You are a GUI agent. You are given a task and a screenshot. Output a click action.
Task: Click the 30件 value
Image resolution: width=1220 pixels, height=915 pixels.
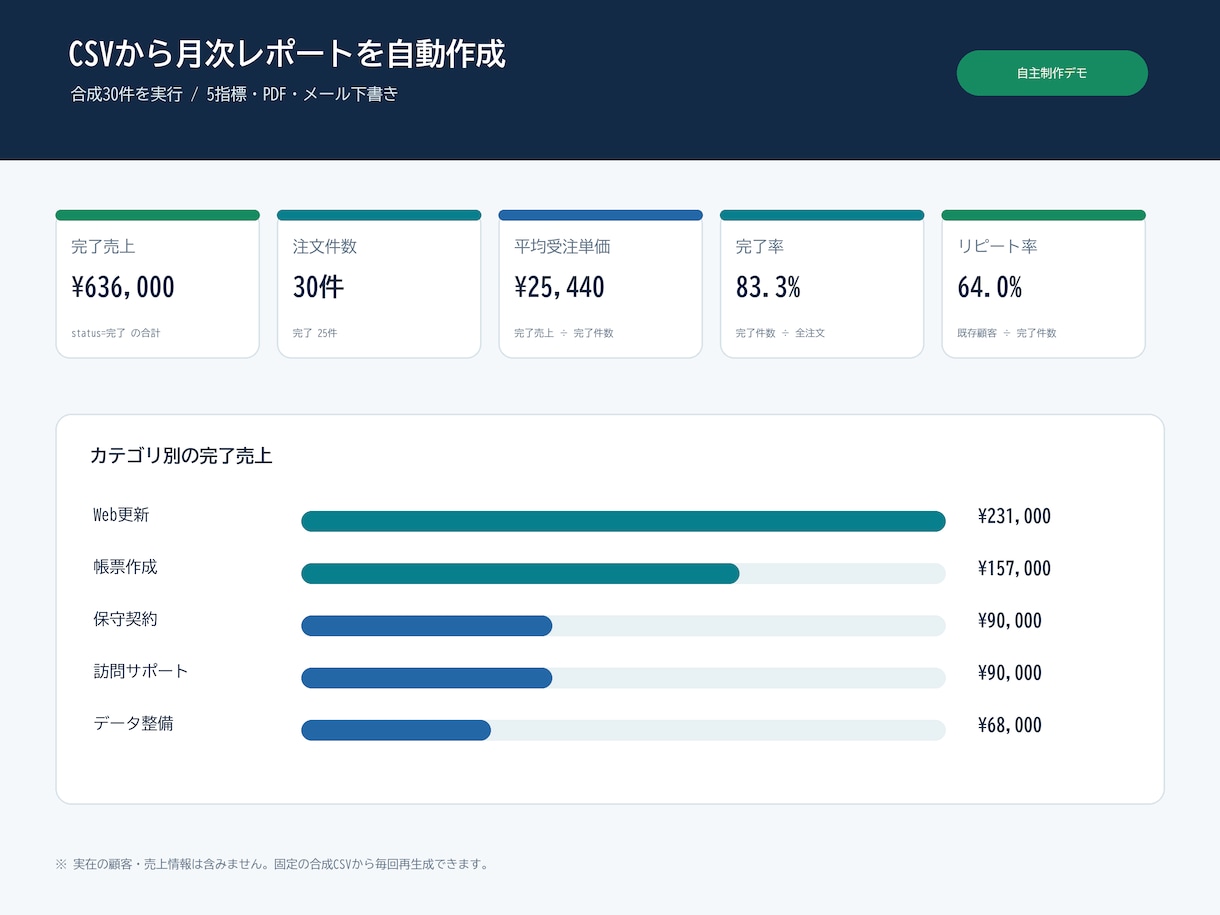click(x=318, y=288)
